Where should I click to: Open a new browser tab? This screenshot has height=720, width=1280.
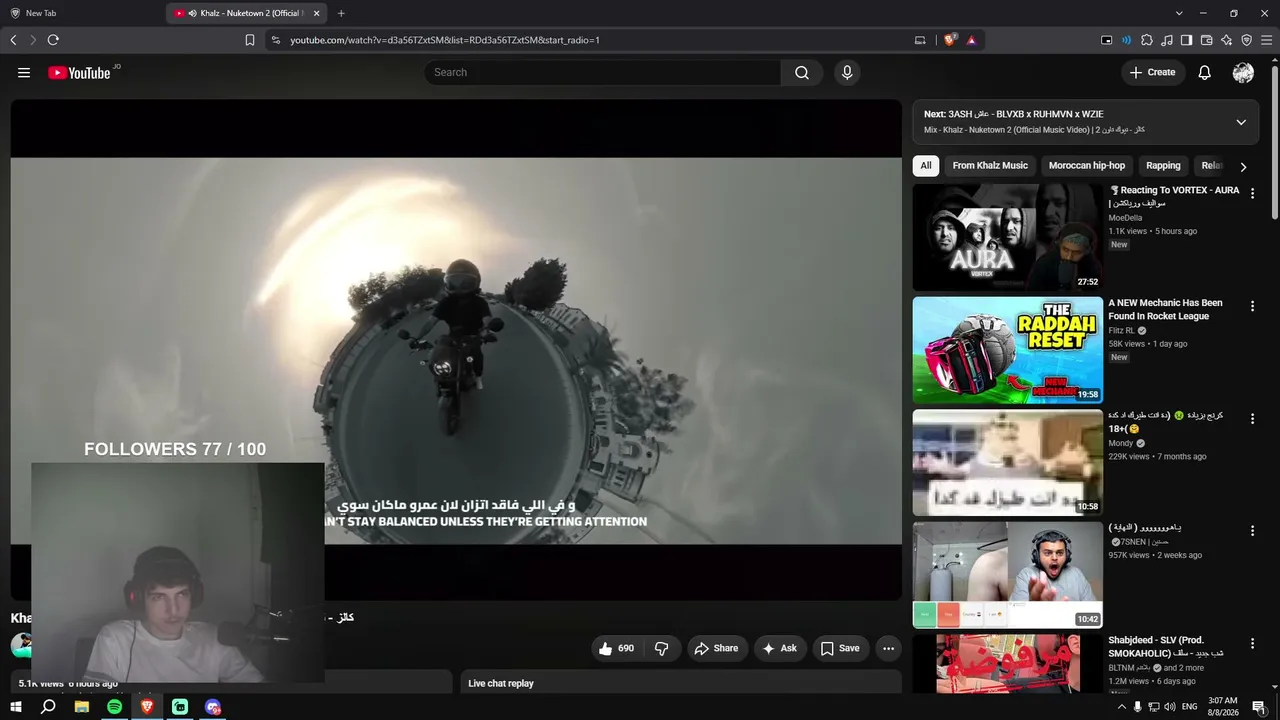point(341,13)
